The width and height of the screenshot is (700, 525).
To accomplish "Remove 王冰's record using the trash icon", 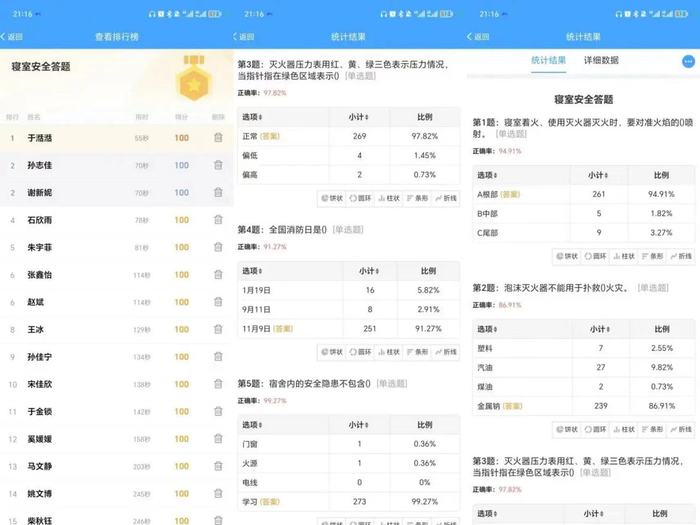I will pos(218,329).
